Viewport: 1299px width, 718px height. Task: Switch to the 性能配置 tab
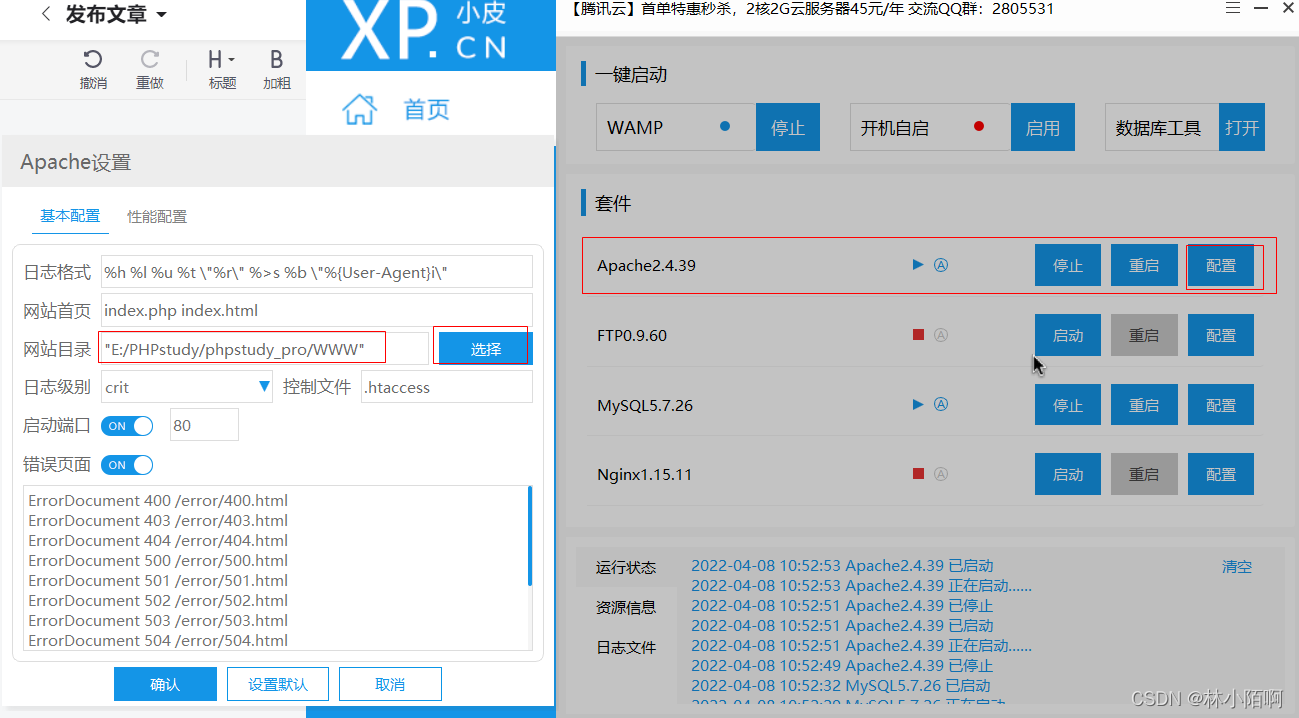coord(157,216)
